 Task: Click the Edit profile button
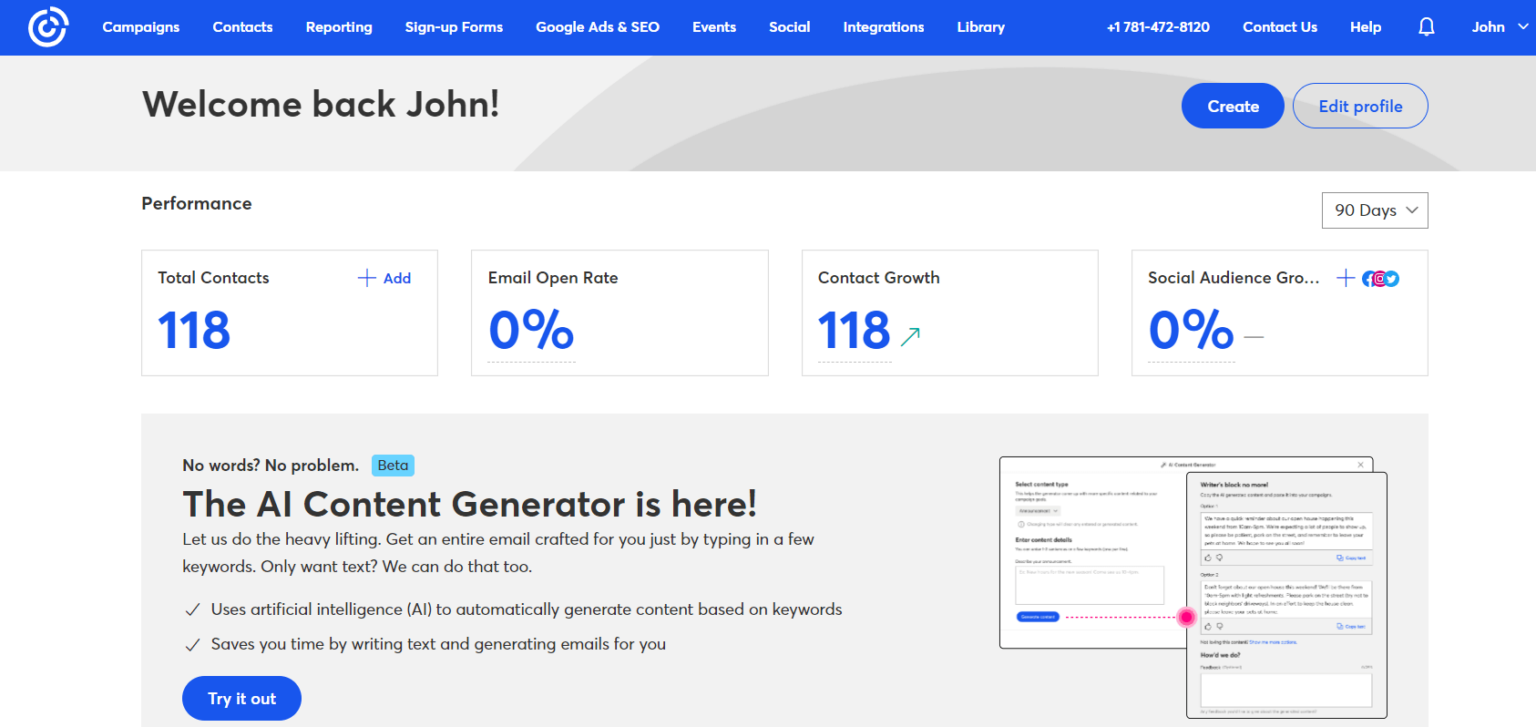(x=1360, y=106)
